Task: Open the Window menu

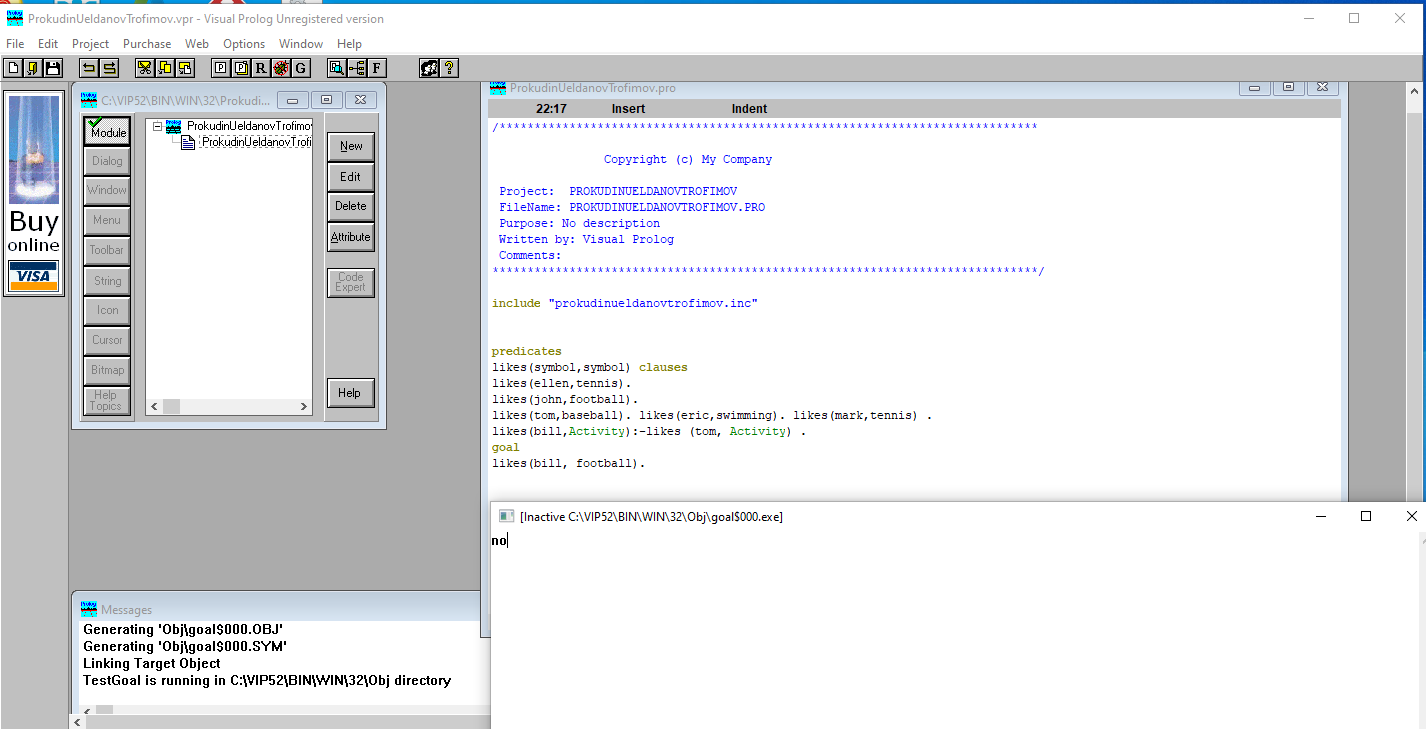Action: (301, 44)
